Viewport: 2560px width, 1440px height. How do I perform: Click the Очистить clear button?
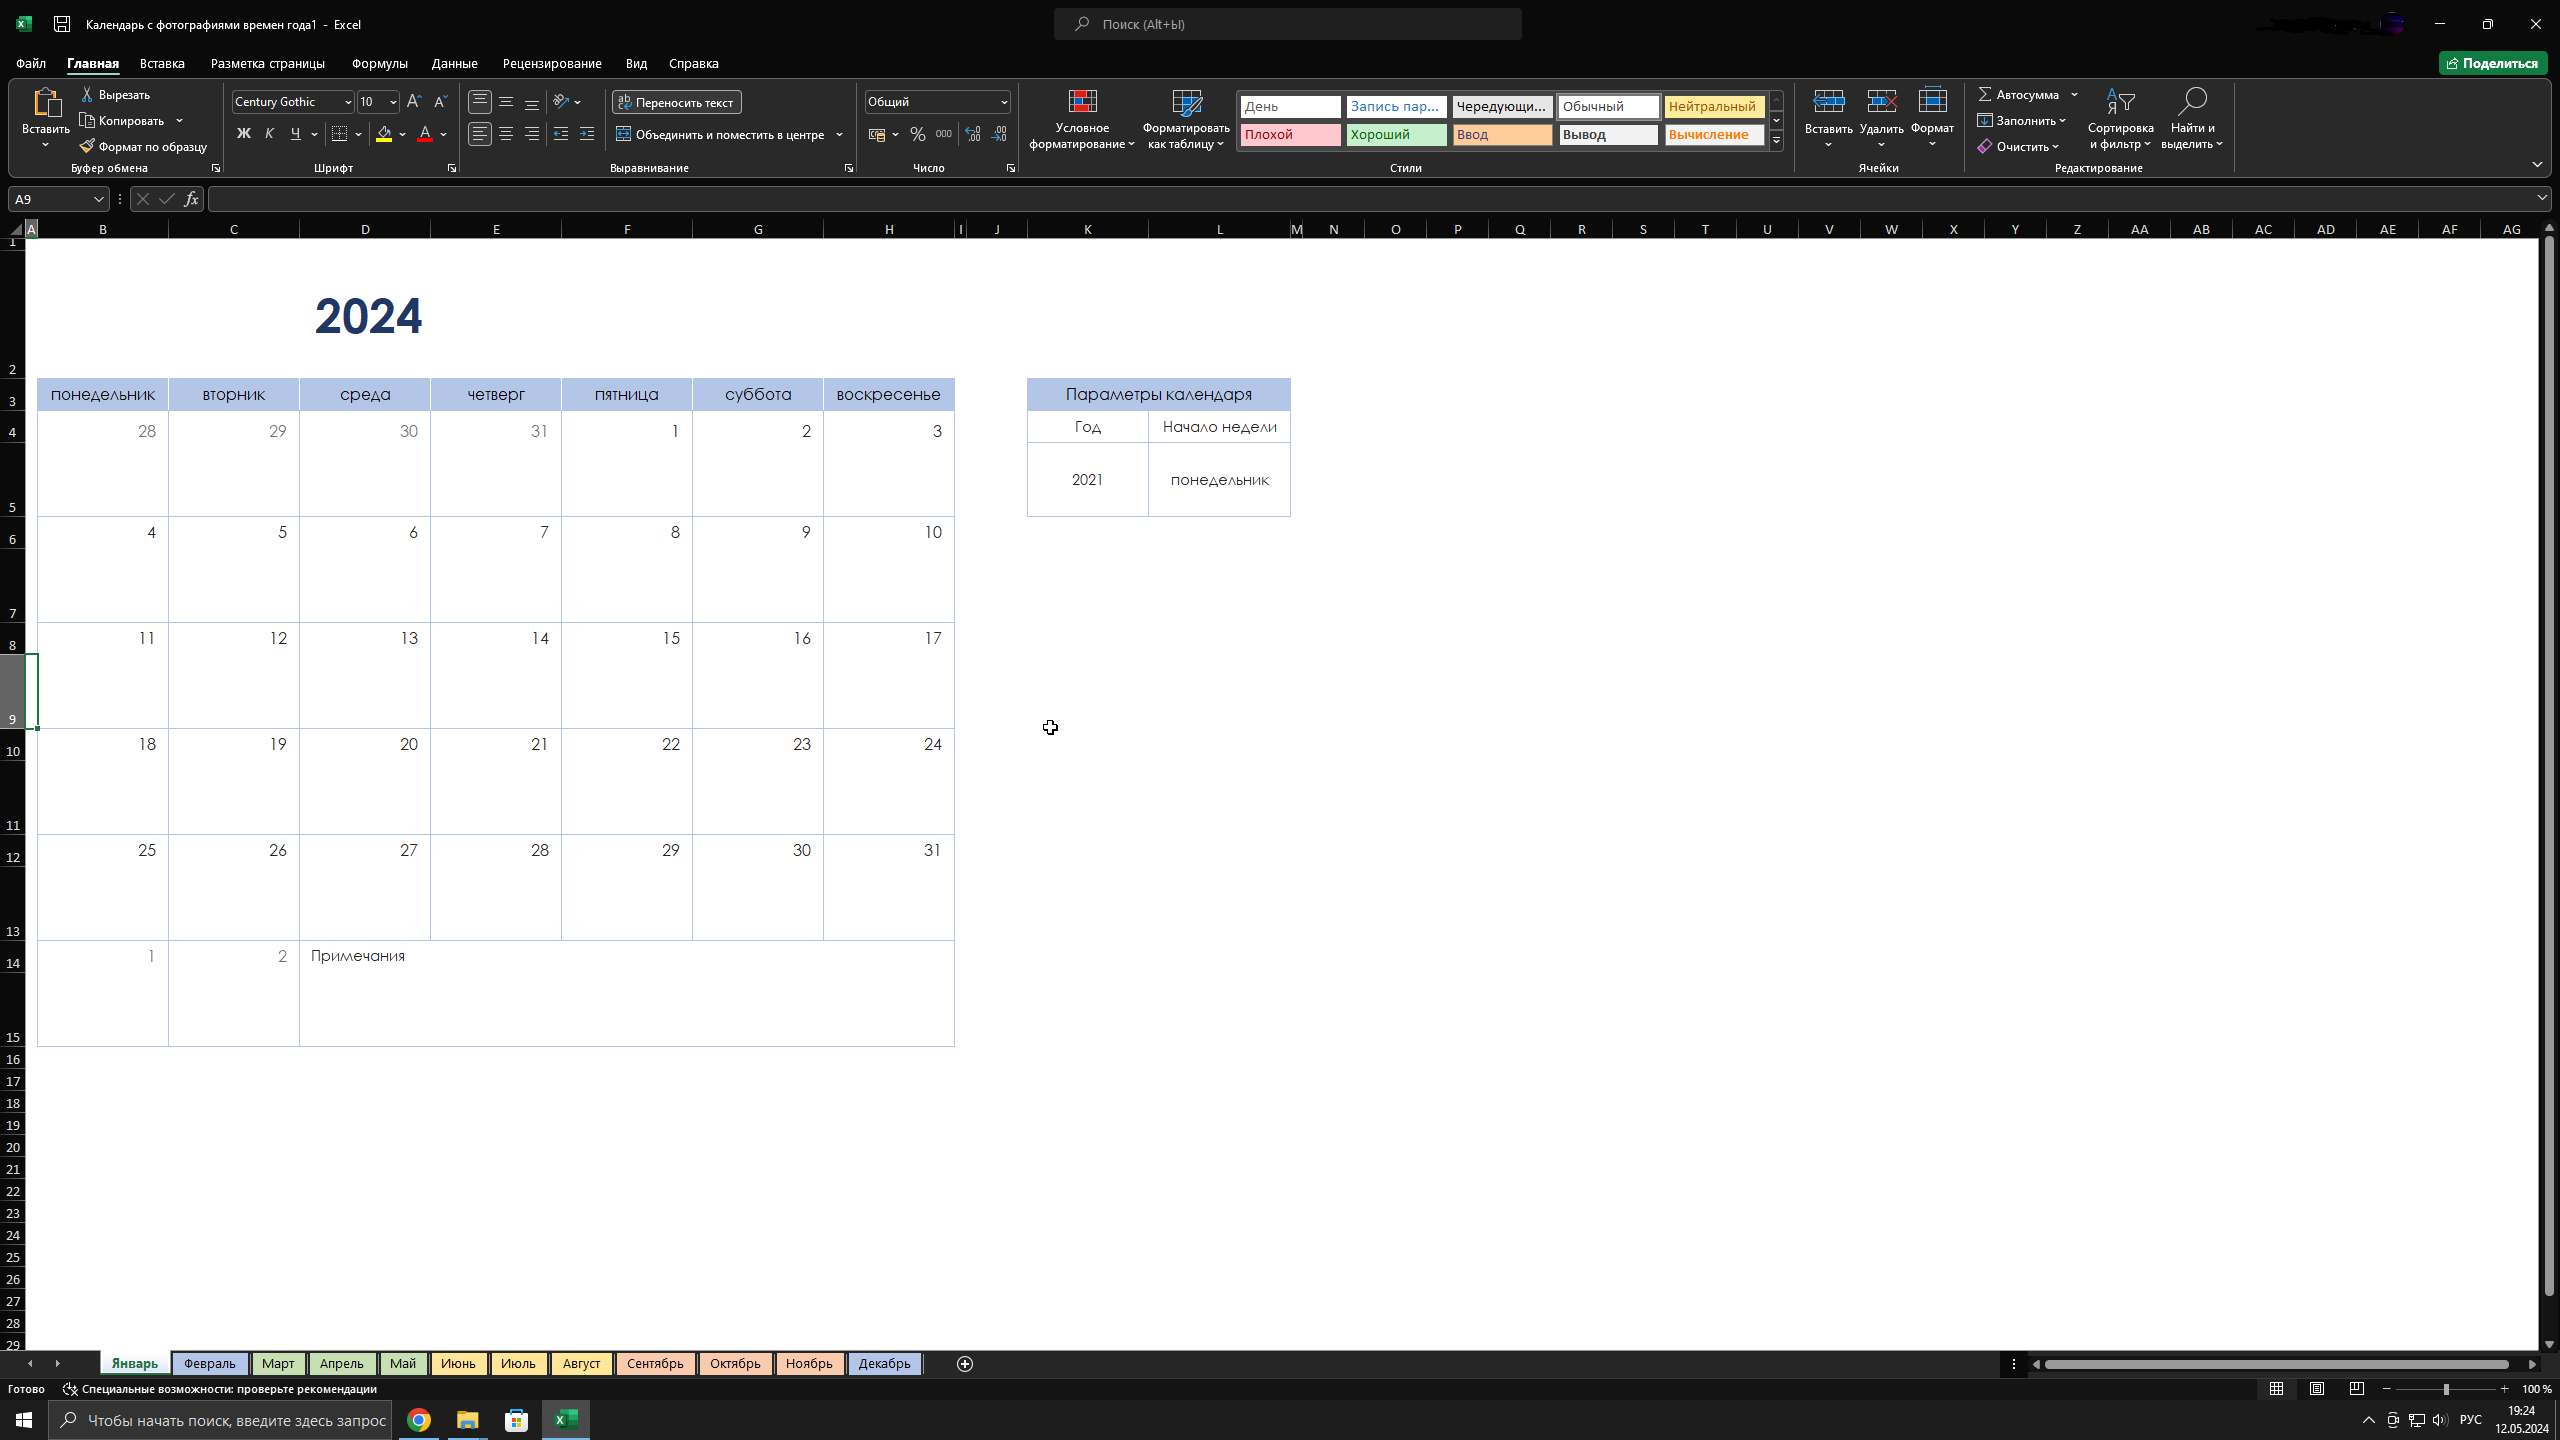(x=2018, y=146)
